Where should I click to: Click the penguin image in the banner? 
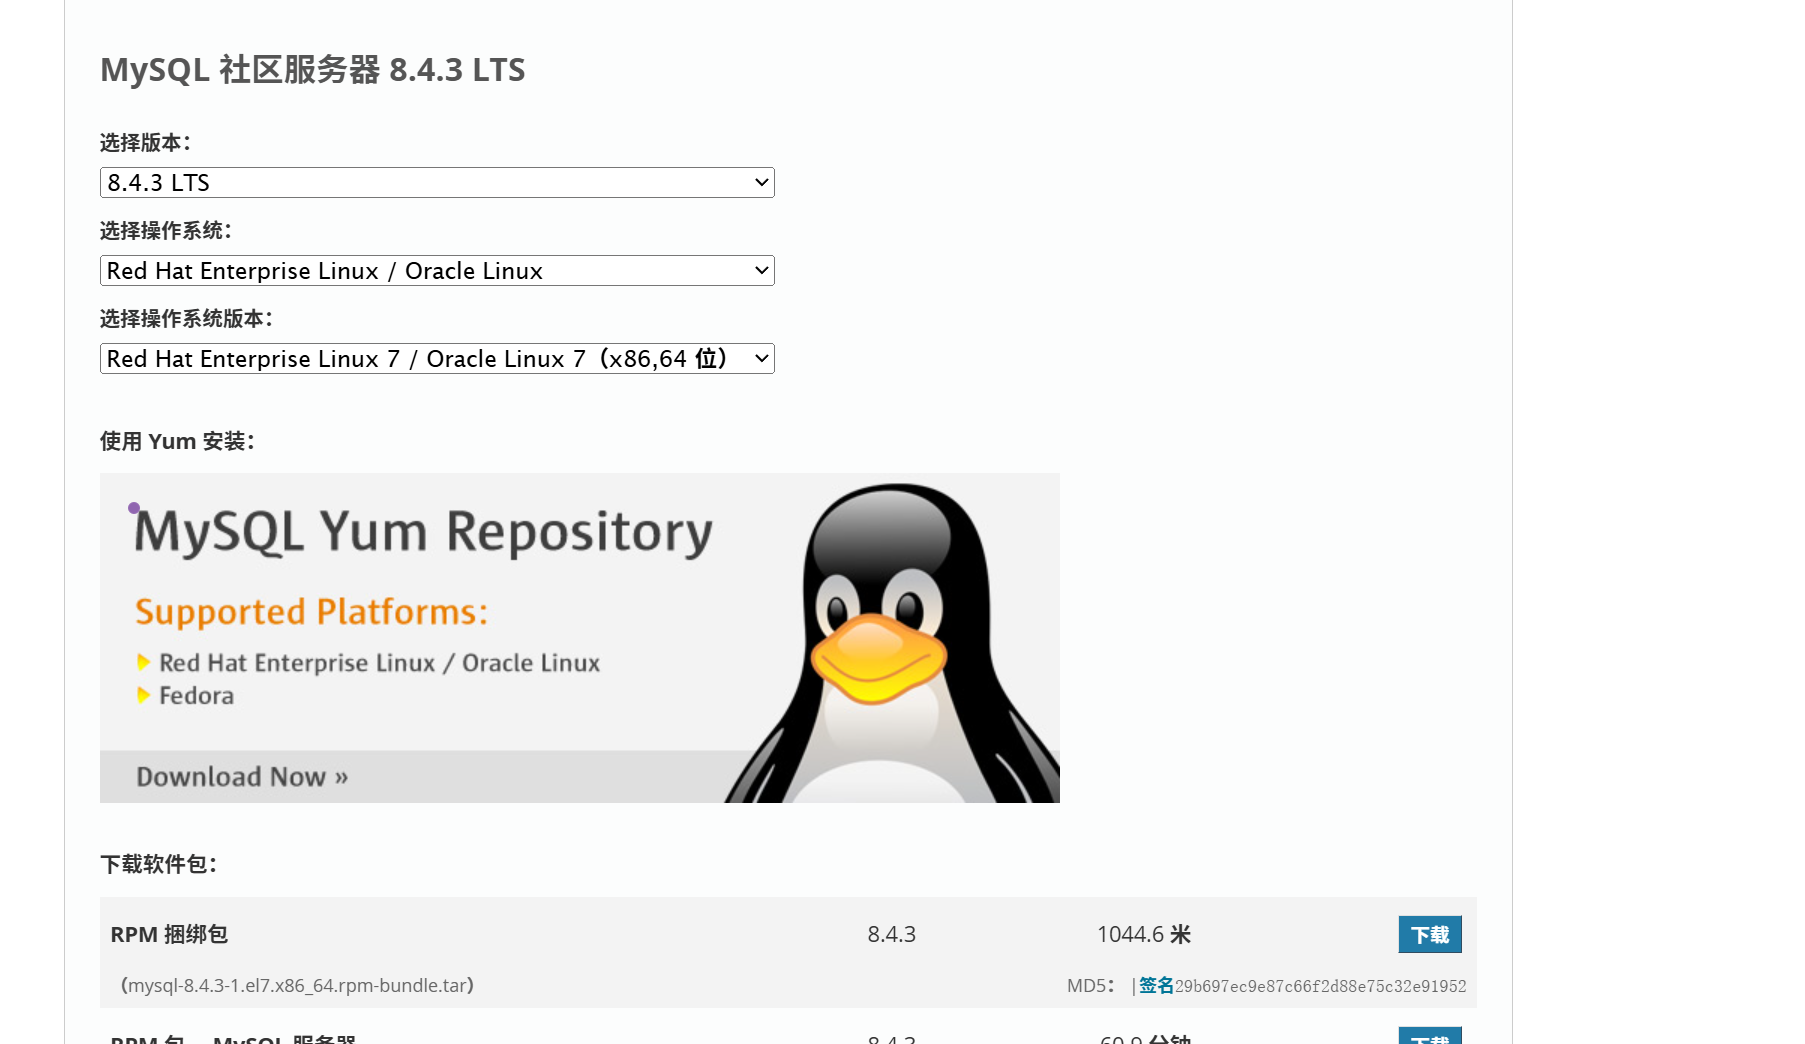893,643
